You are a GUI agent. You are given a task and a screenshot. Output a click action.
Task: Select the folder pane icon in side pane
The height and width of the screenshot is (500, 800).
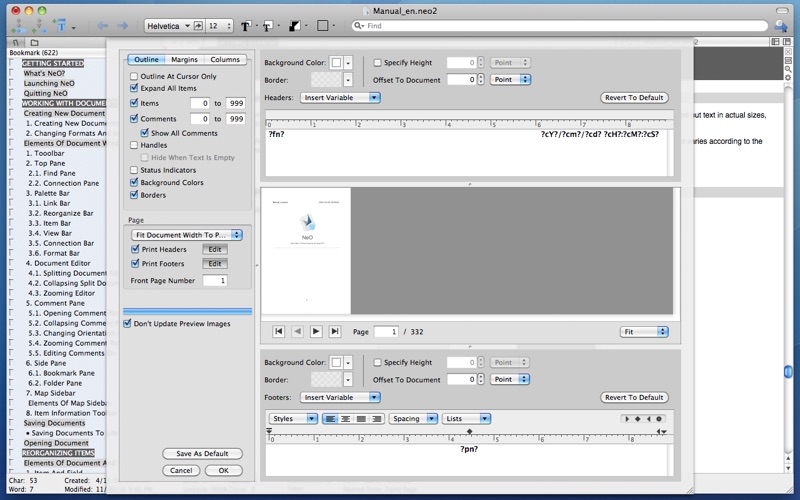[x=34, y=43]
